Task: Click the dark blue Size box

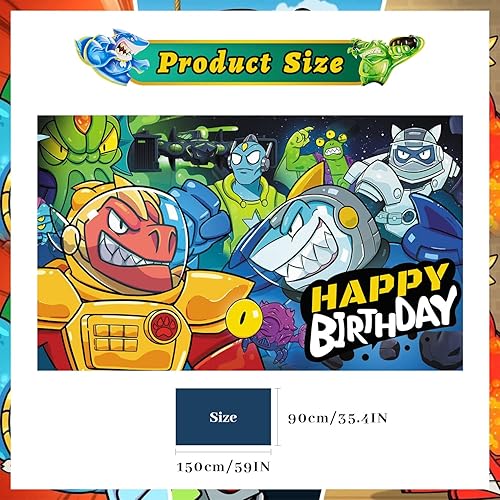Action: coord(223,417)
